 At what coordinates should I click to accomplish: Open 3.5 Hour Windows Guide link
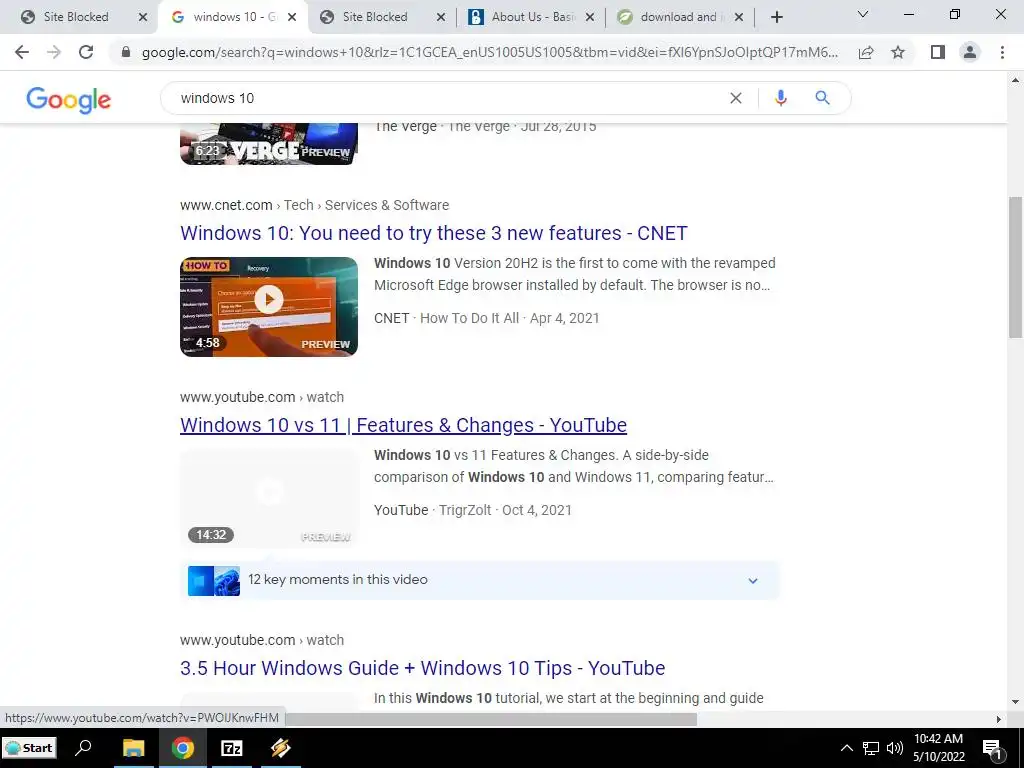423,668
